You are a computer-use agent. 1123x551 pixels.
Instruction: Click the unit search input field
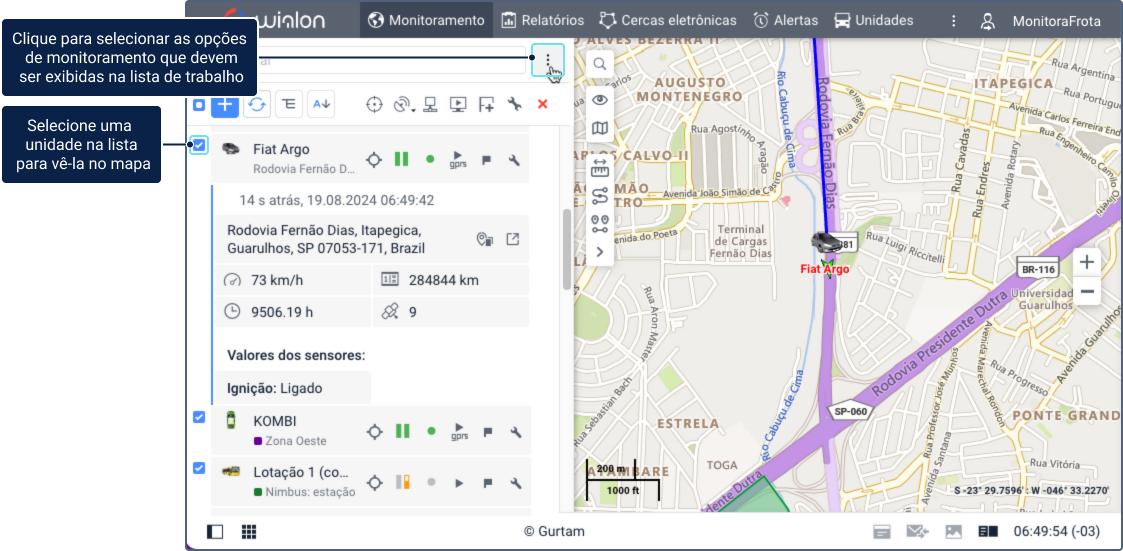392,61
